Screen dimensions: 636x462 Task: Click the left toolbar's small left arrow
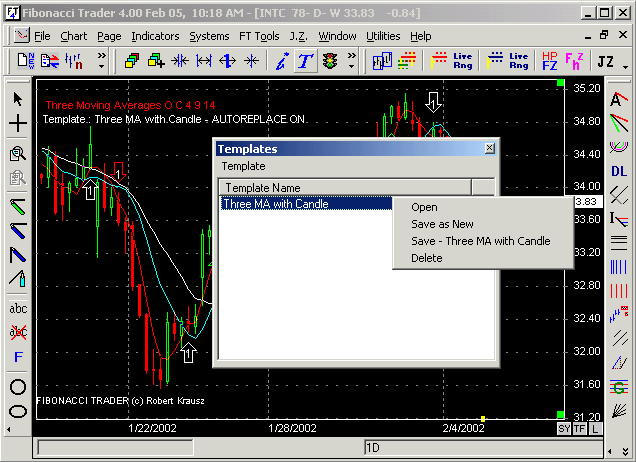coord(9,429)
